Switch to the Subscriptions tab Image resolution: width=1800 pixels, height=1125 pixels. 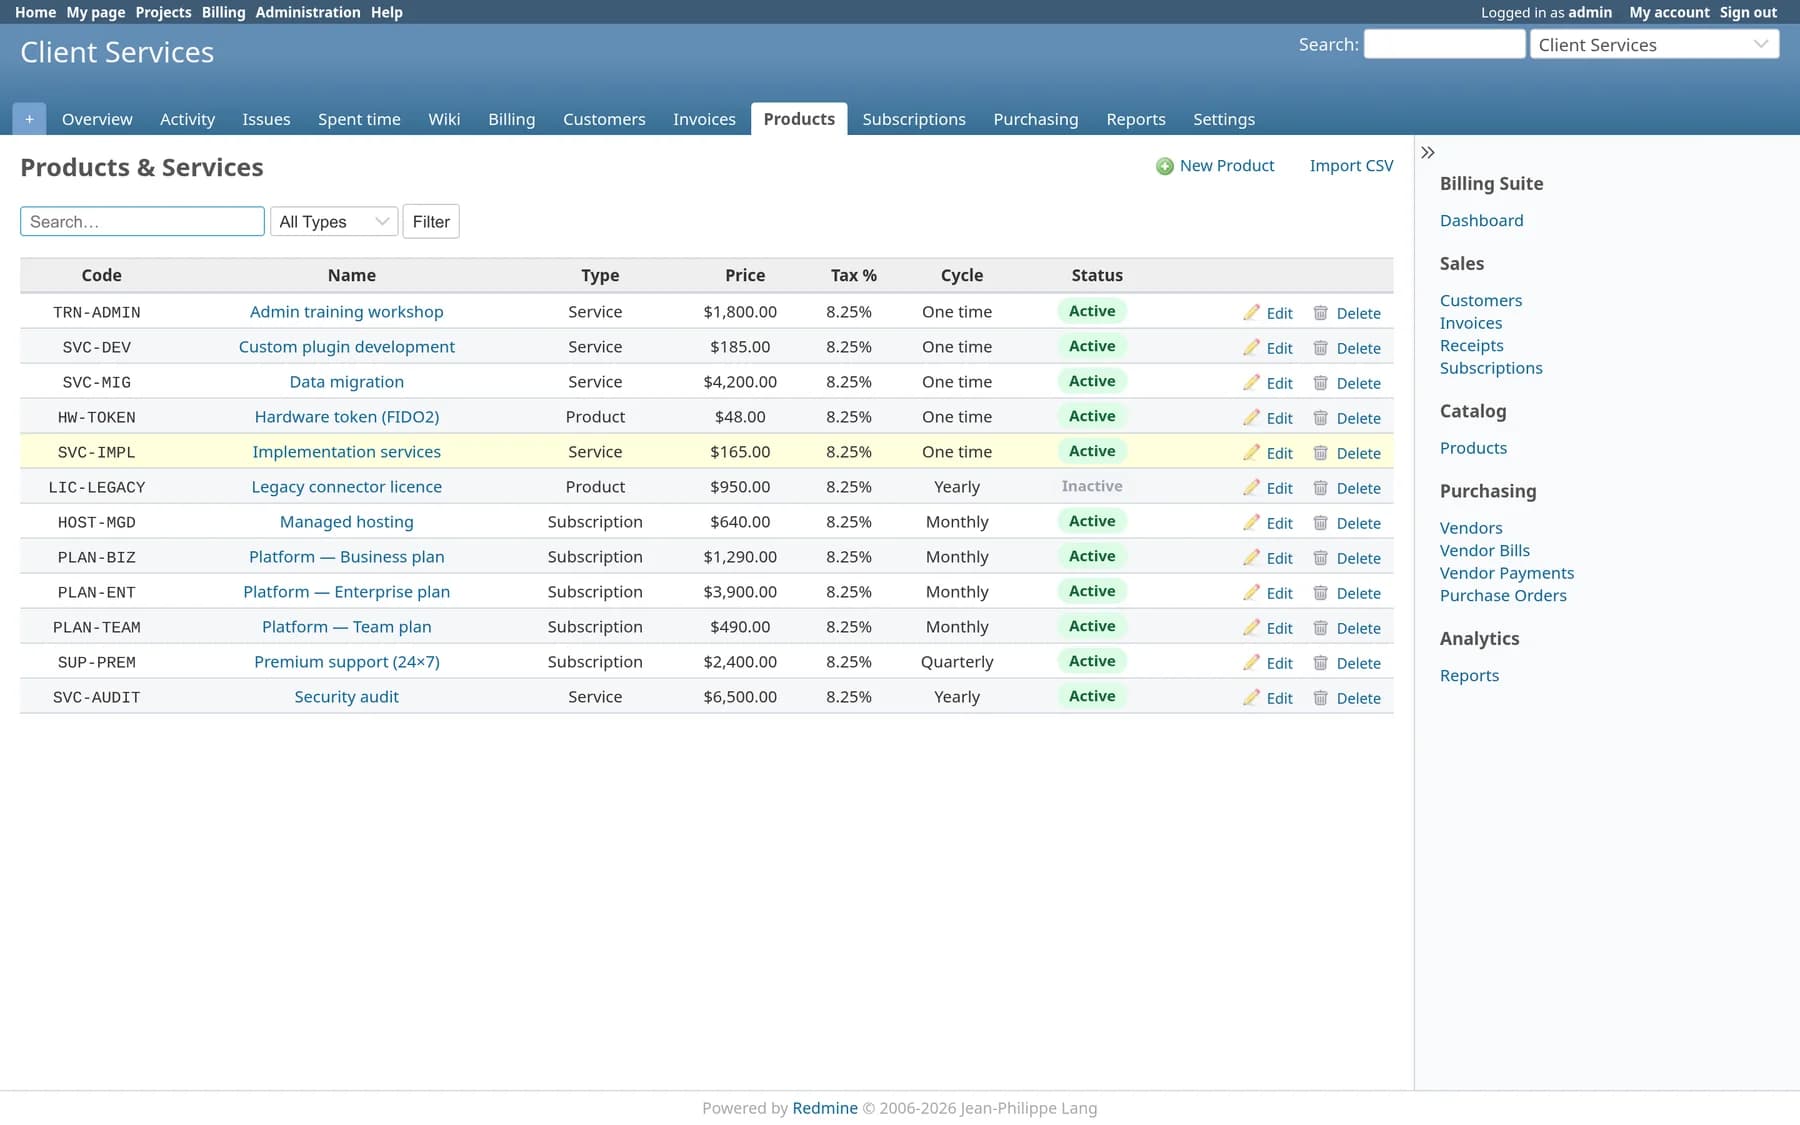[914, 119]
